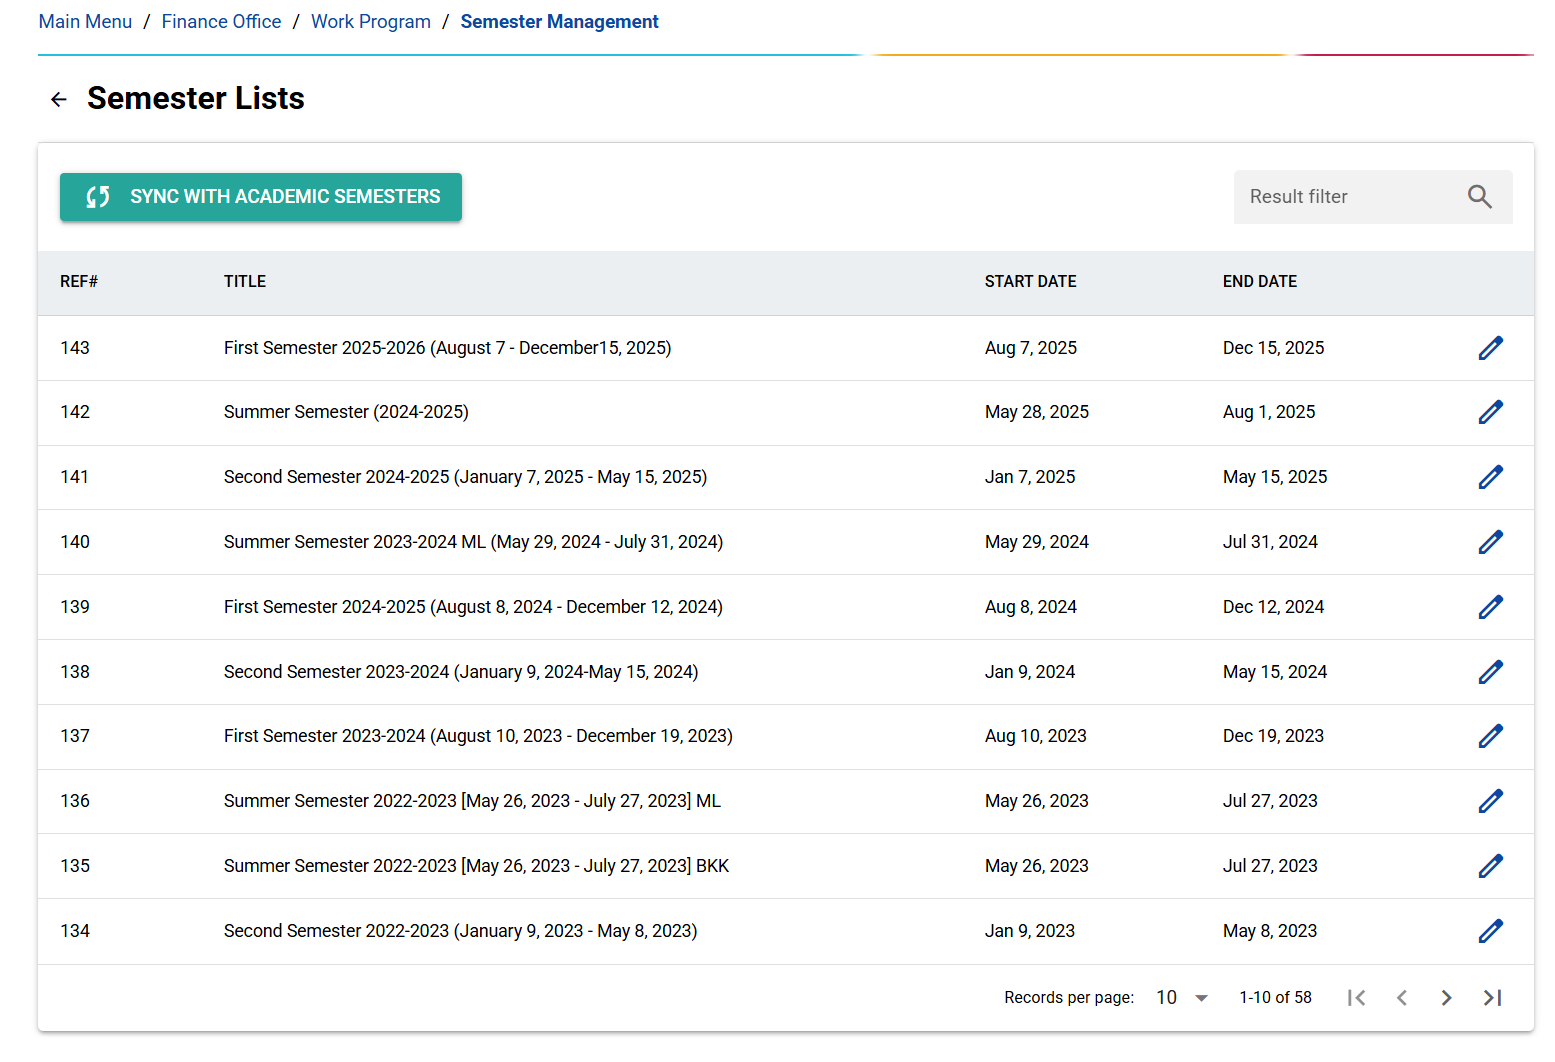
Task: Open Finance Office breadcrumb link
Action: (221, 22)
